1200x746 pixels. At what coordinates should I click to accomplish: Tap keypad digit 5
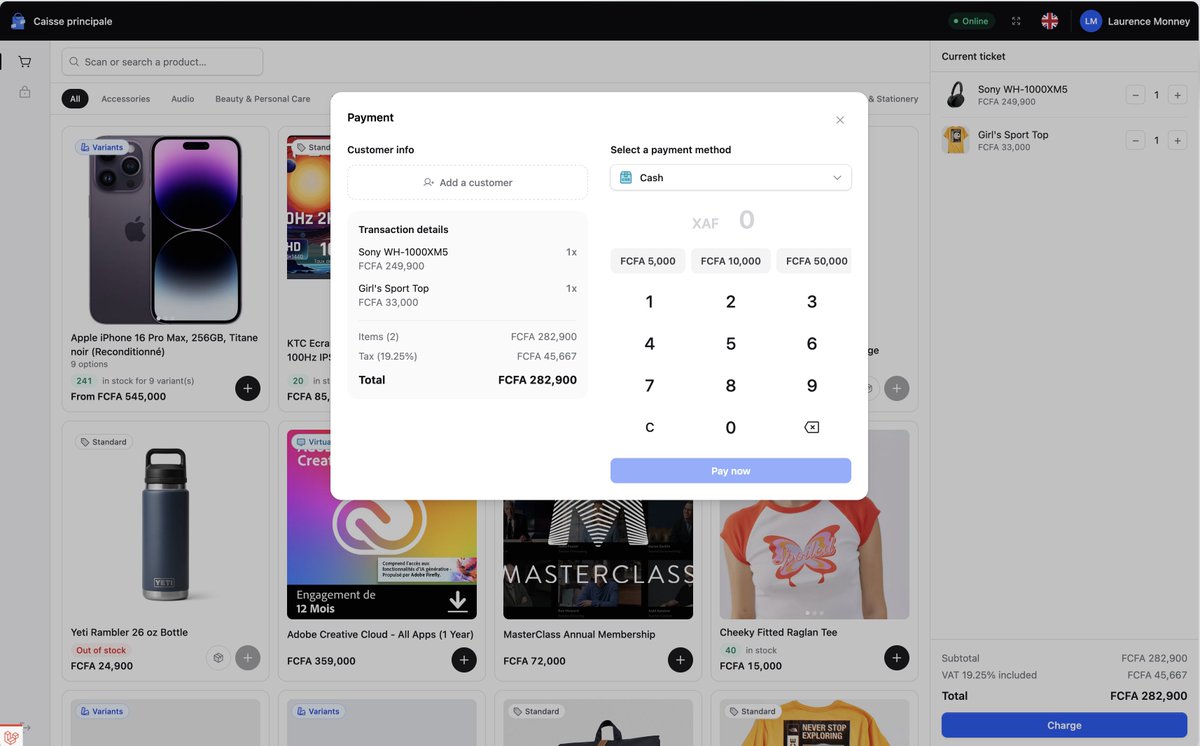(x=731, y=344)
